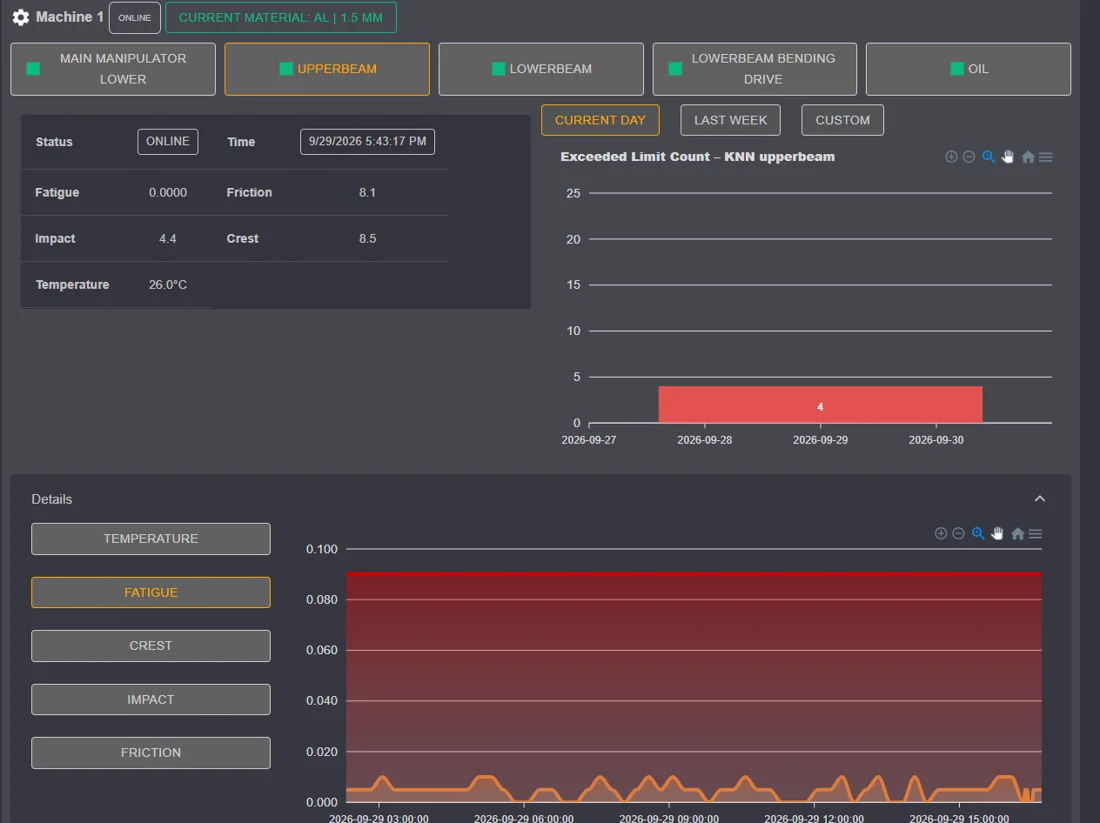Switch to the Oil tab
This screenshot has width=1100, height=823.
coord(968,69)
